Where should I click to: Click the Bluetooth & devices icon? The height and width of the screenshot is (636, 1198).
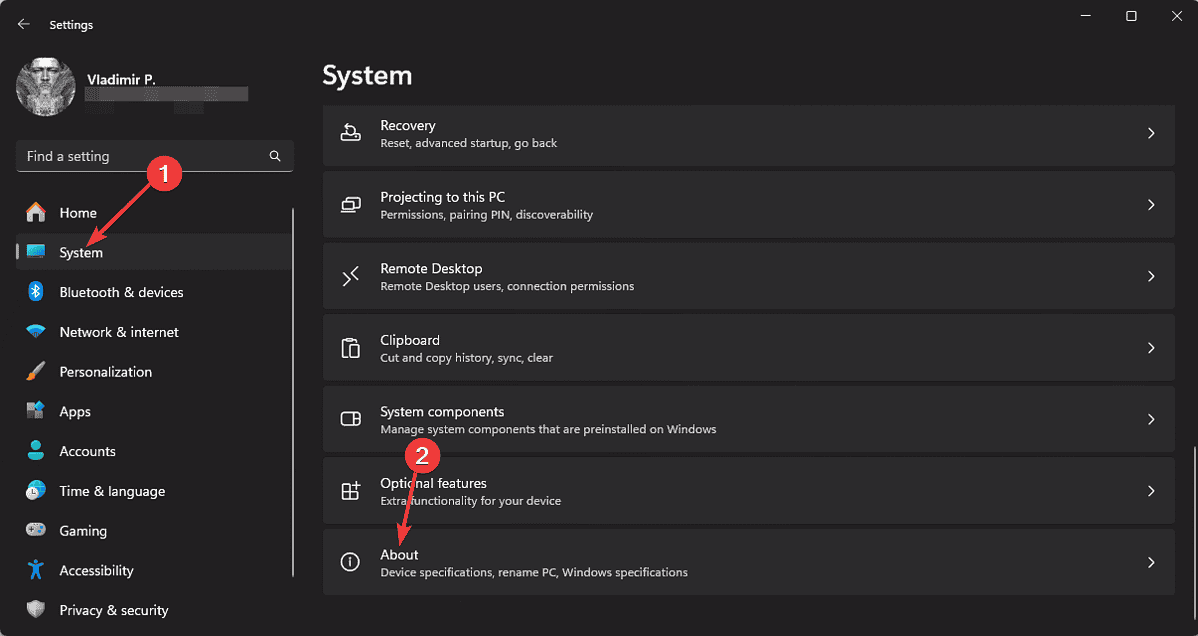(x=36, y=292)
